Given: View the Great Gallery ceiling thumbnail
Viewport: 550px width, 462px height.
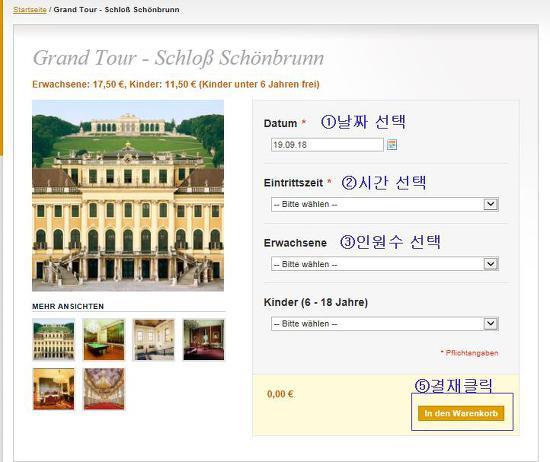Looking at the screenshot, I should pyautogui.click(x=104, y=389).
